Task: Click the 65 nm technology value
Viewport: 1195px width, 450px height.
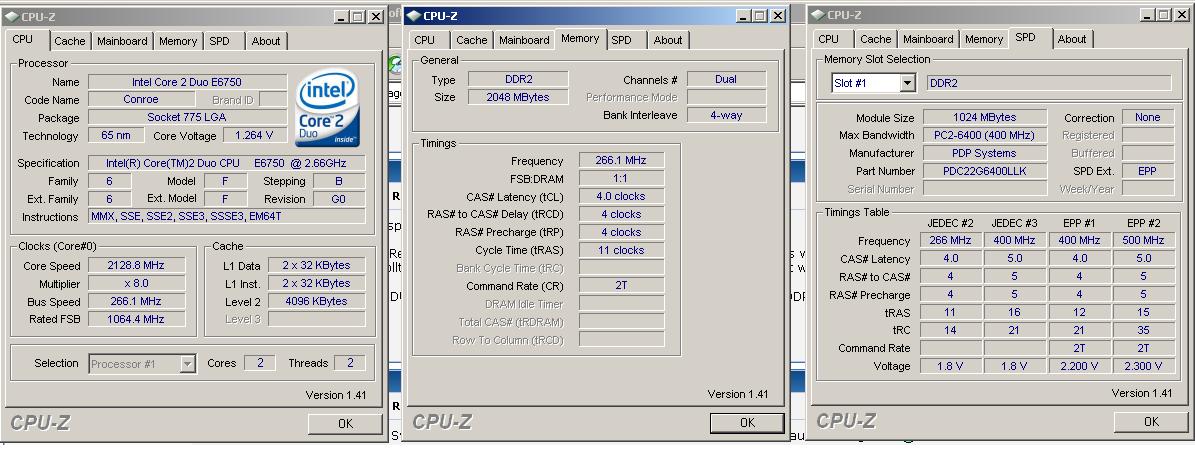Action: point(115,135)
